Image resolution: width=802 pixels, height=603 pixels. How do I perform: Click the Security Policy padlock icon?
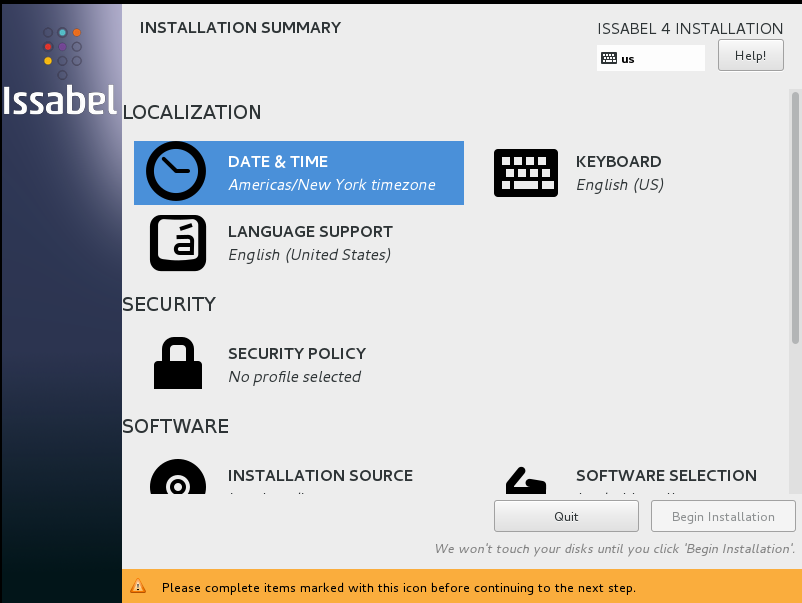(x=176, y=363)
